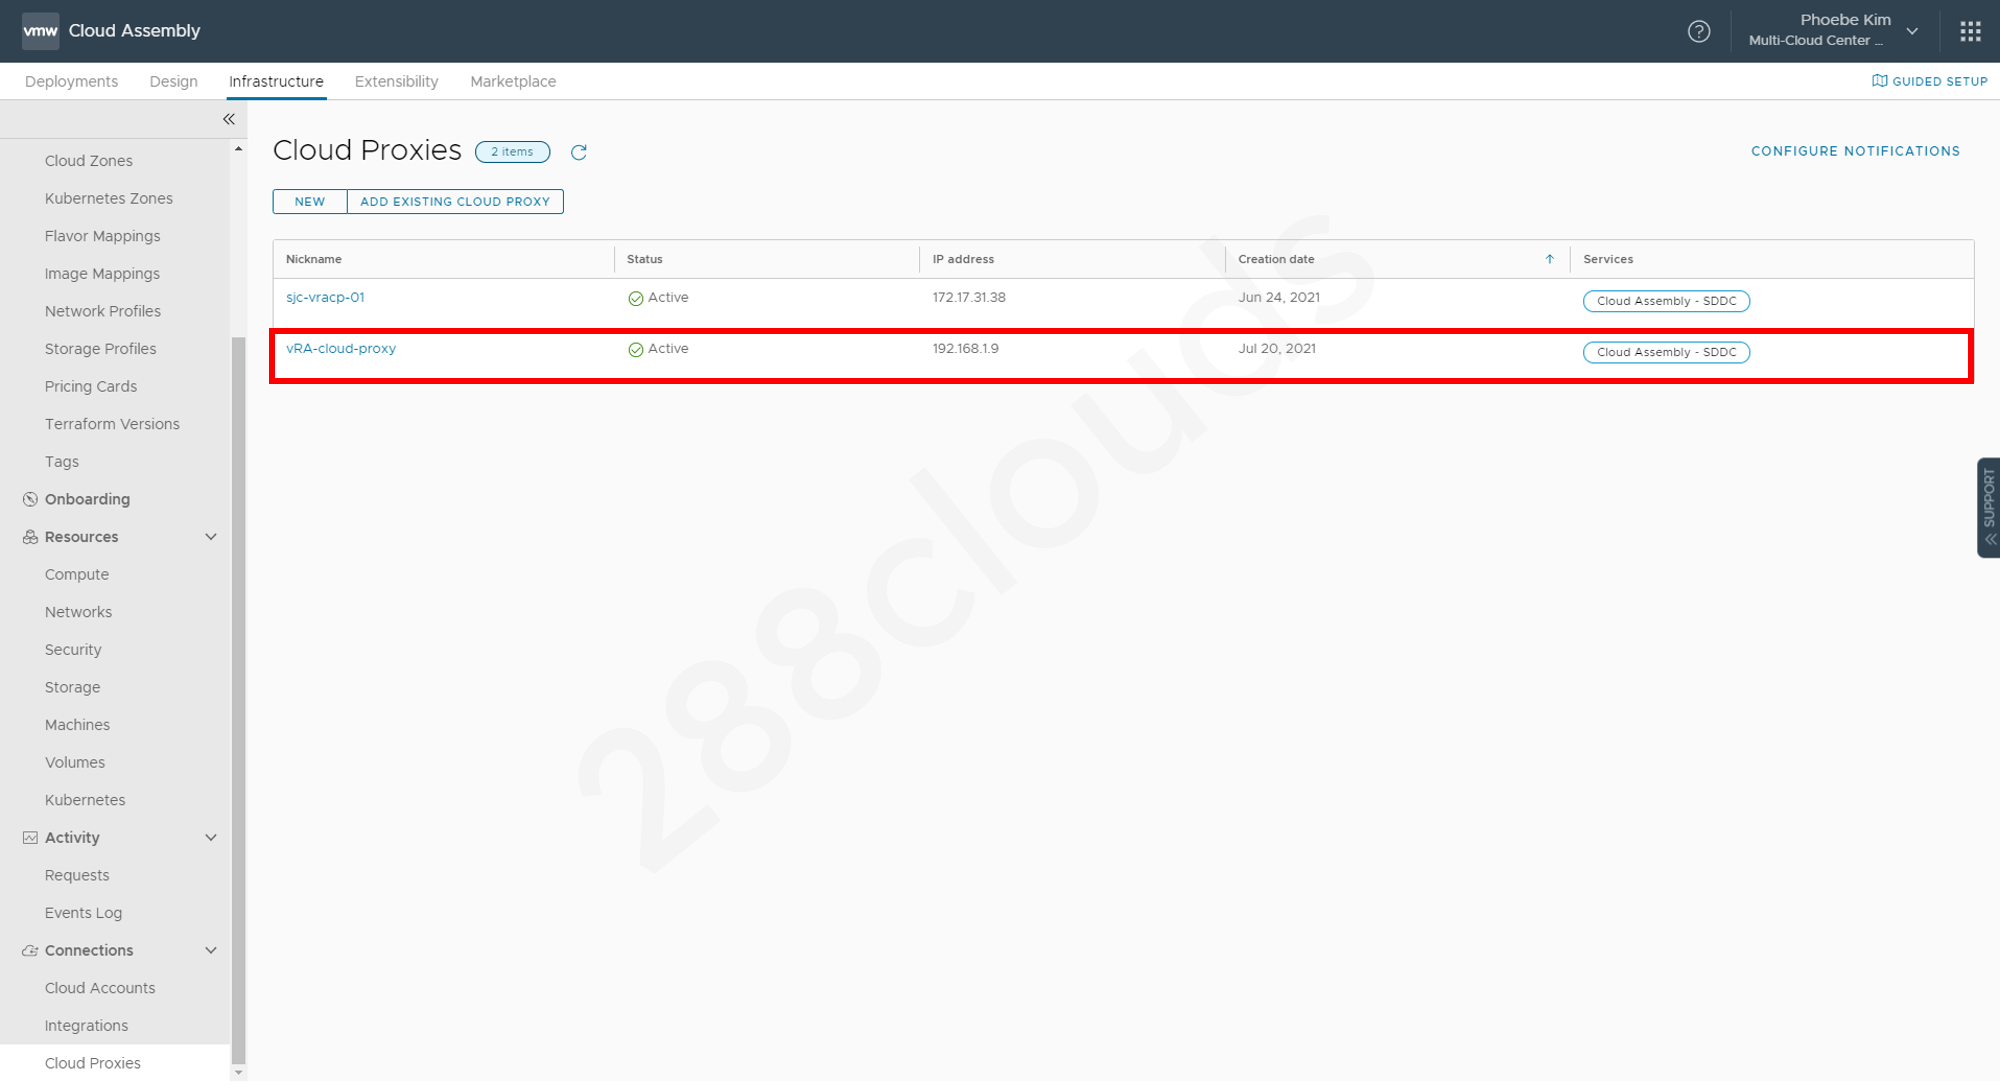Click the sidebar scroll up arrow

(x=238, y=149)
